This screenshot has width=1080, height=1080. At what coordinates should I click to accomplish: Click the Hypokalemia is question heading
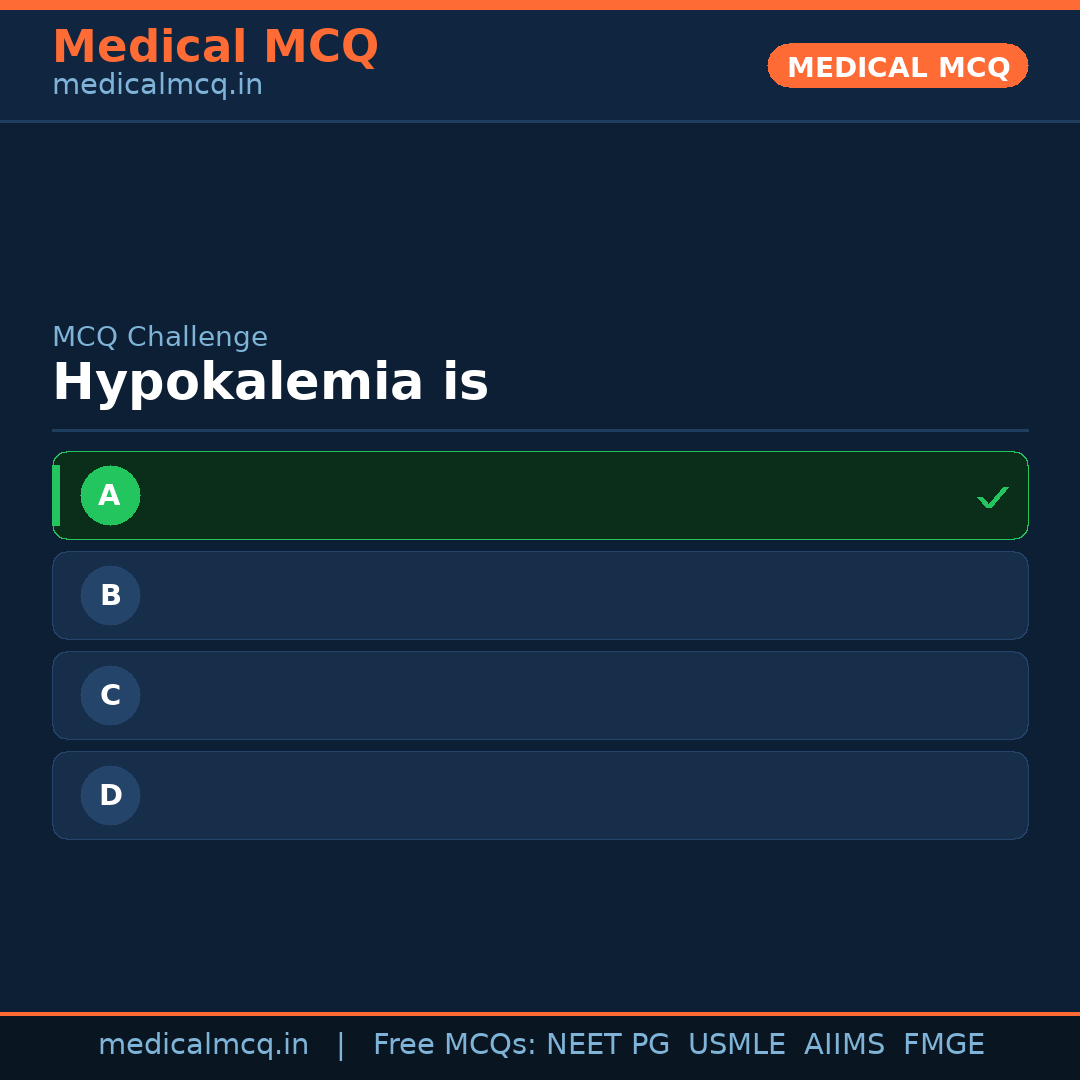pos(270,382)
